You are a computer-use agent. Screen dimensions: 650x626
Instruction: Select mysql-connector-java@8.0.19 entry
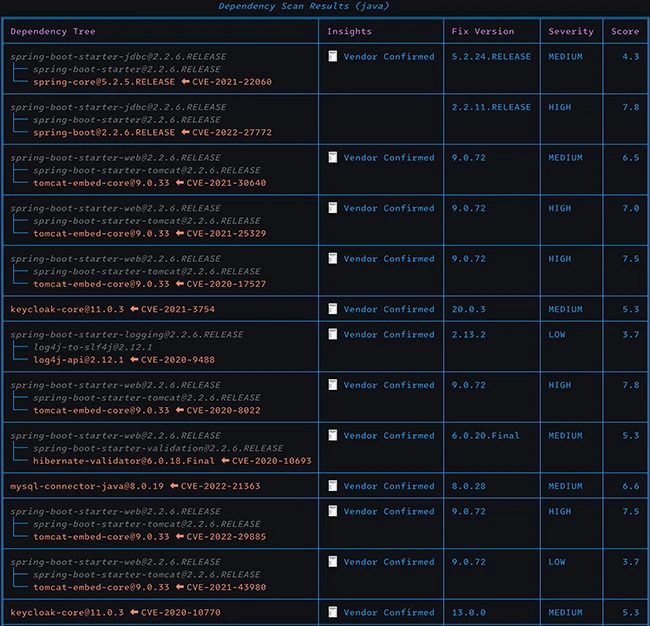(87, 486)
